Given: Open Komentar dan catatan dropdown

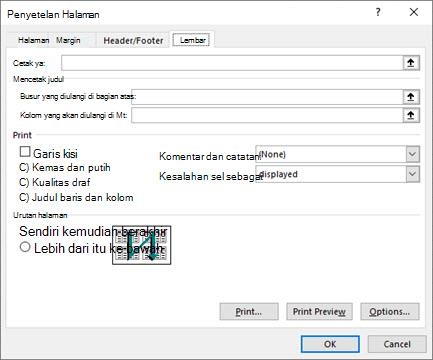Looking at the screenshot, I should click(412, 154).
